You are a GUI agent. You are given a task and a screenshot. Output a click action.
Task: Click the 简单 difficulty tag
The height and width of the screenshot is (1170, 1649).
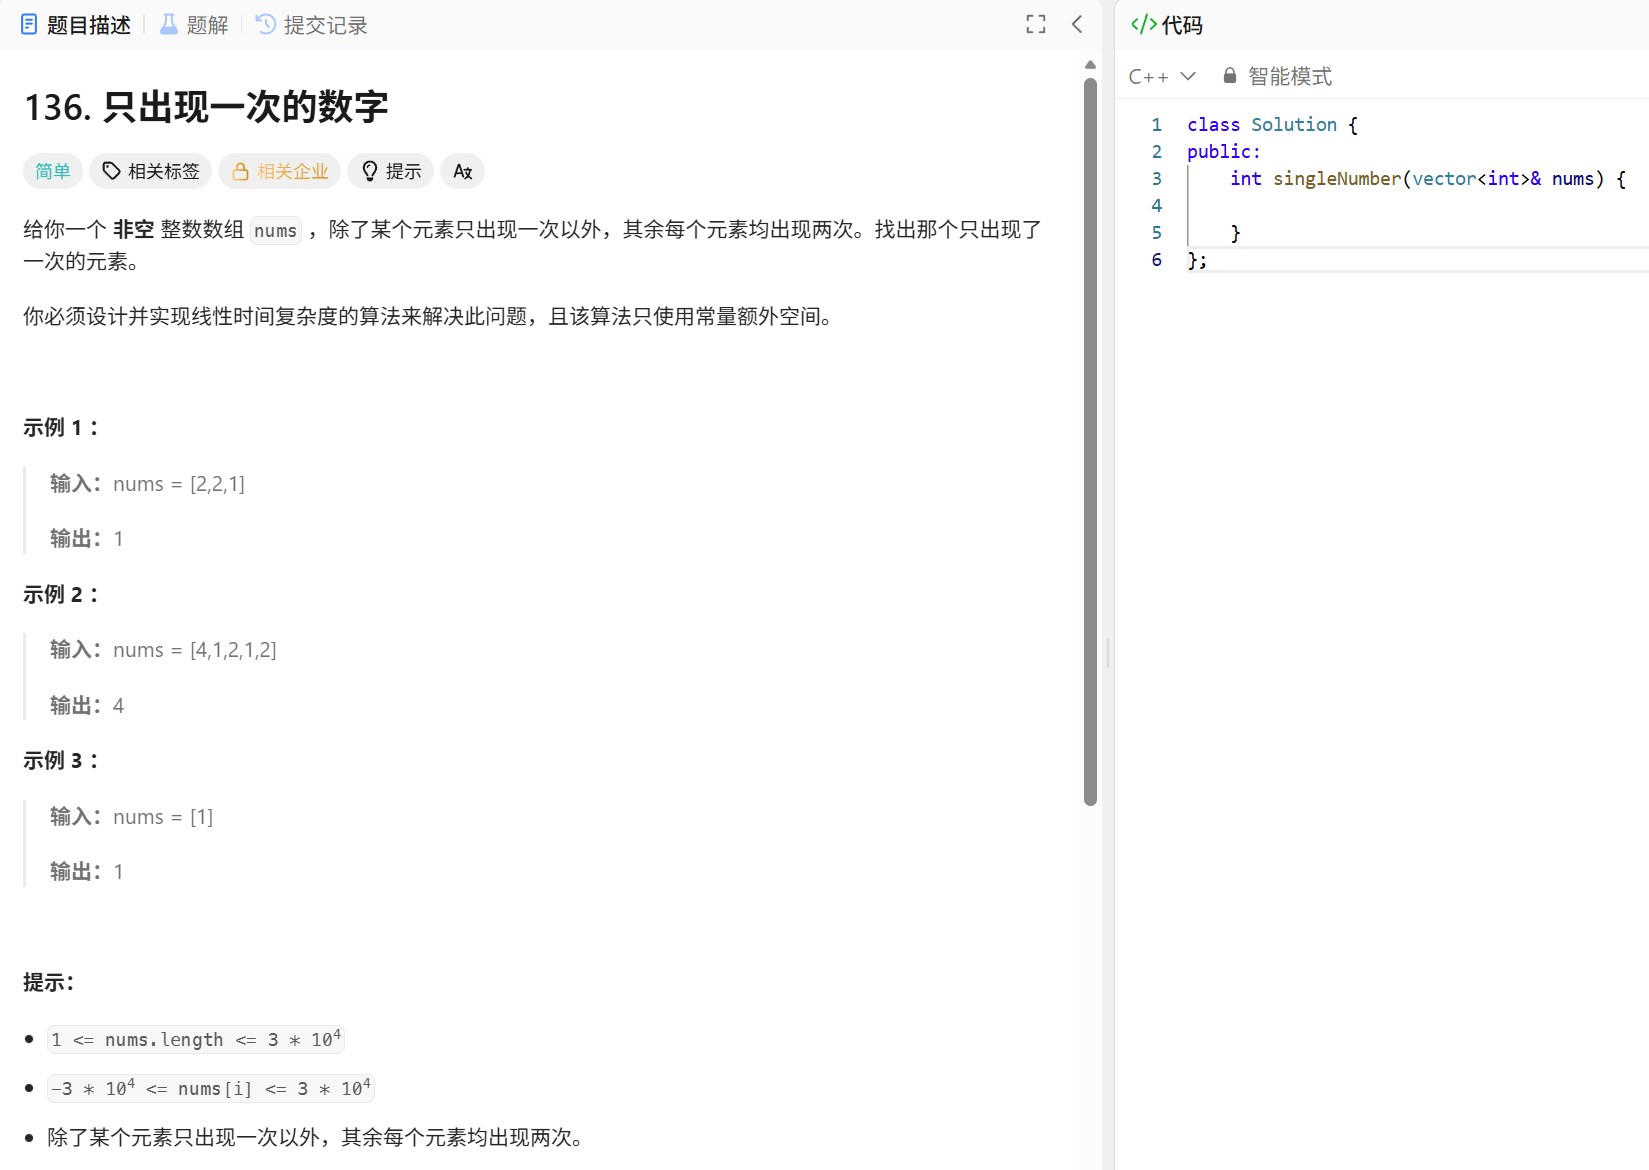pos(52,171)
